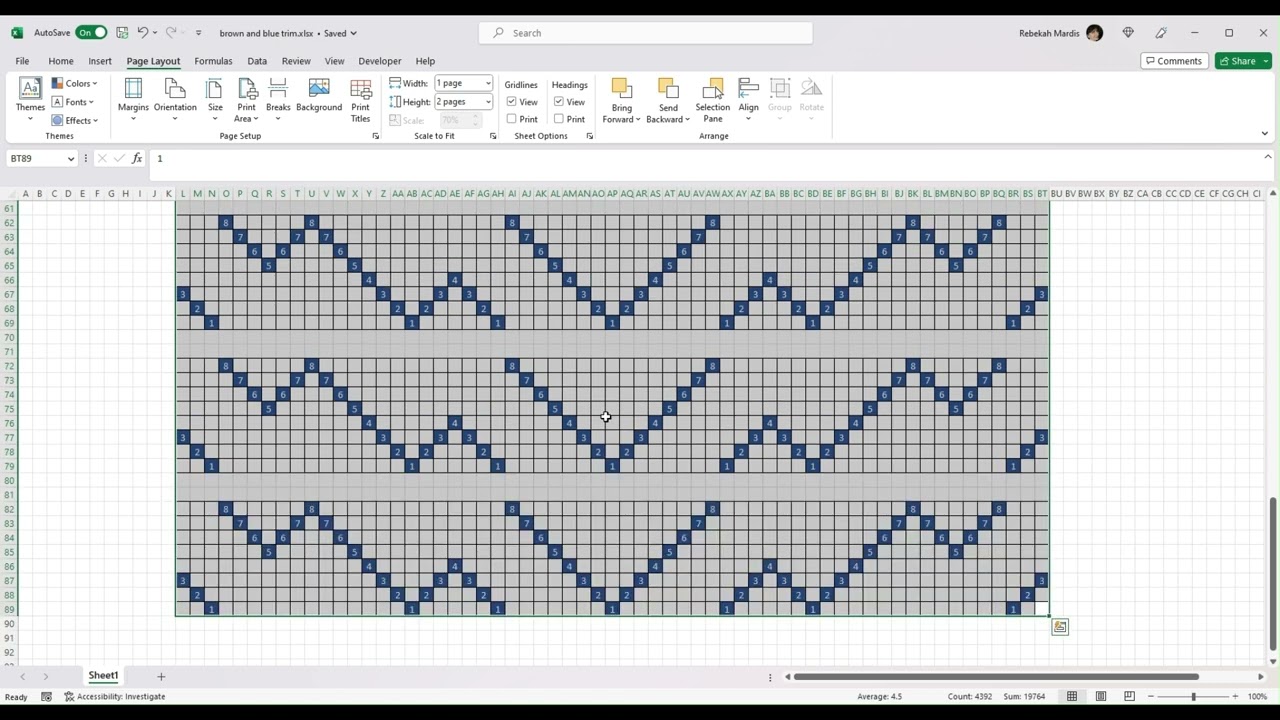Open the page Breaks menu
The image size is (1280, 720).
coord(278,100)
